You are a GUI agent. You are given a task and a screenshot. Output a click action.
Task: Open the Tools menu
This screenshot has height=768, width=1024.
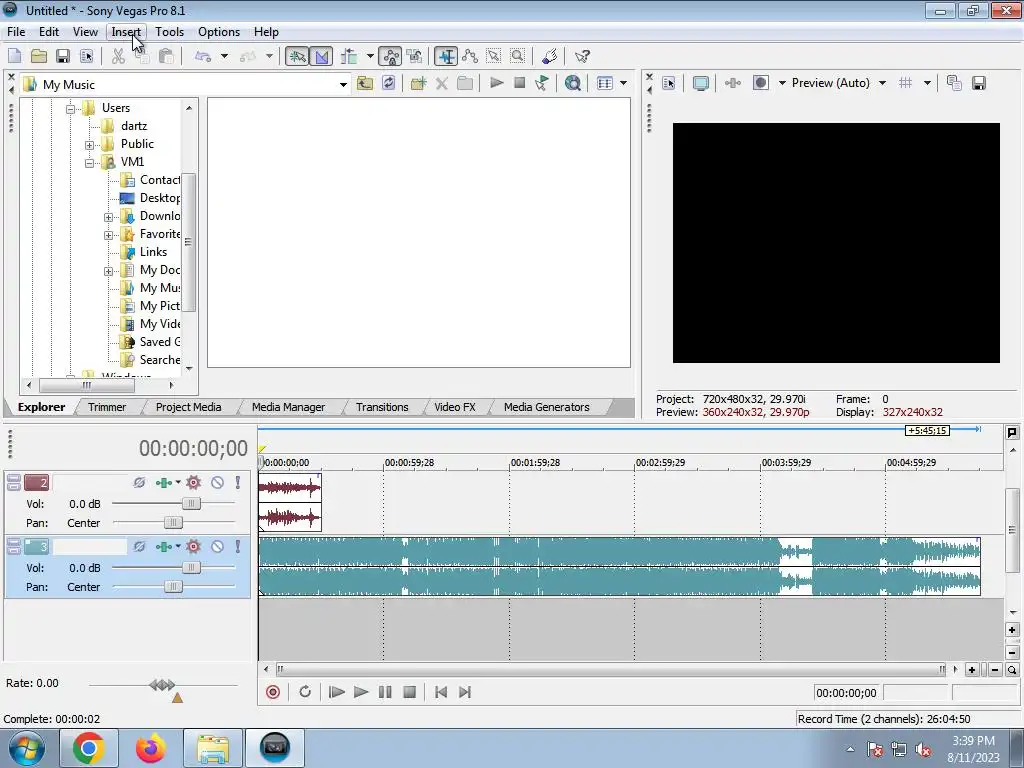[169, 32]
